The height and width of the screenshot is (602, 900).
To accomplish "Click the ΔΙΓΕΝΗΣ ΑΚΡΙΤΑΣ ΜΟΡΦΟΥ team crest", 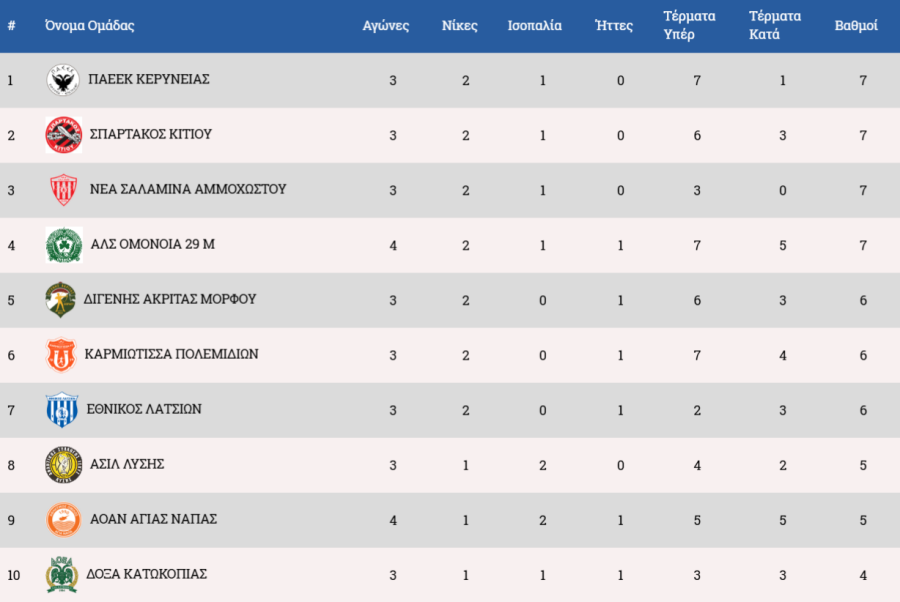I will click(60, 299).
